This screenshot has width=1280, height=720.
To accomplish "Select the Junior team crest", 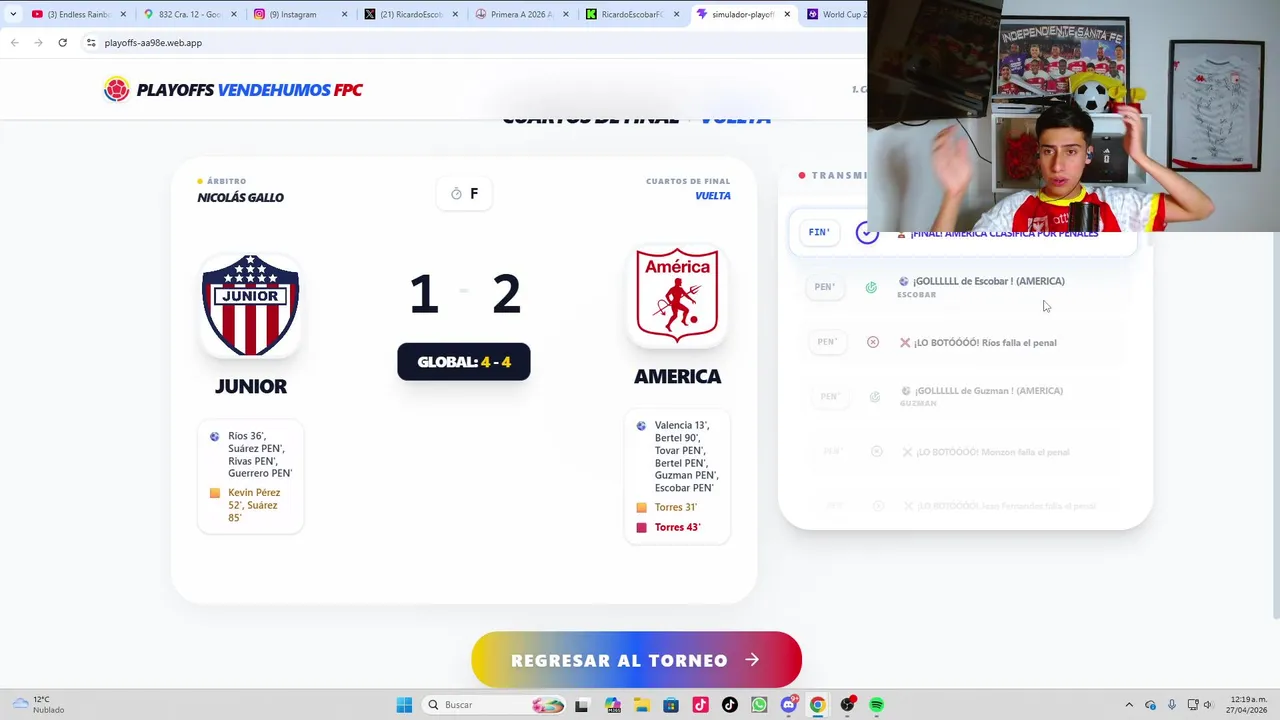I will coord(250,305).
